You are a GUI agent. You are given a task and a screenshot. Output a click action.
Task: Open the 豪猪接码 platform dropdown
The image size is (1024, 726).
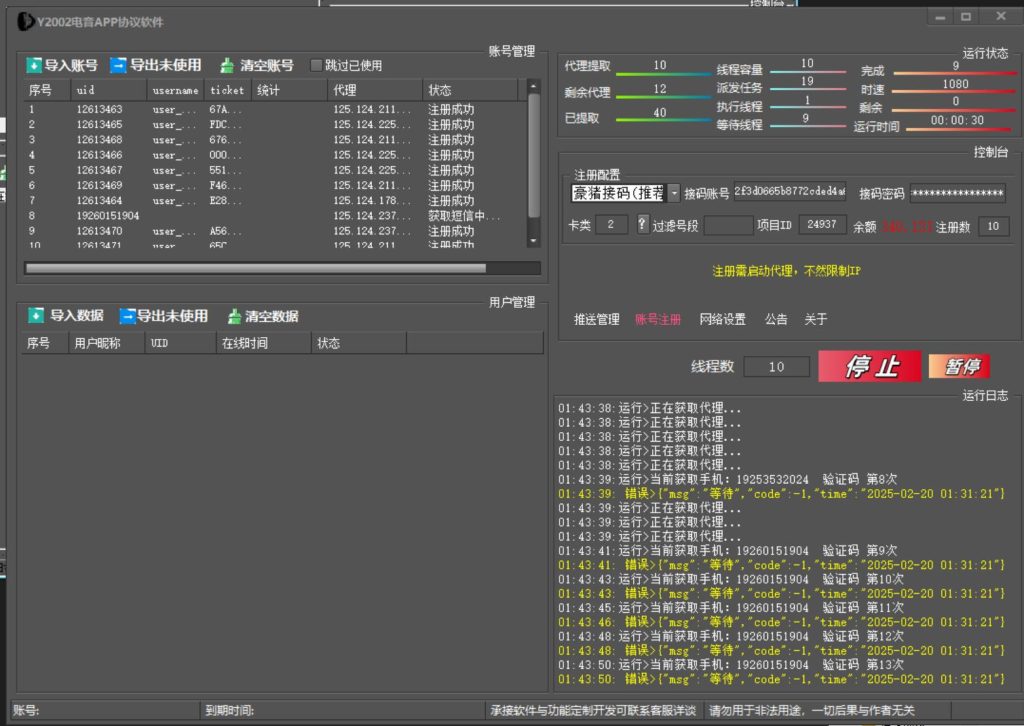(674, 193)
